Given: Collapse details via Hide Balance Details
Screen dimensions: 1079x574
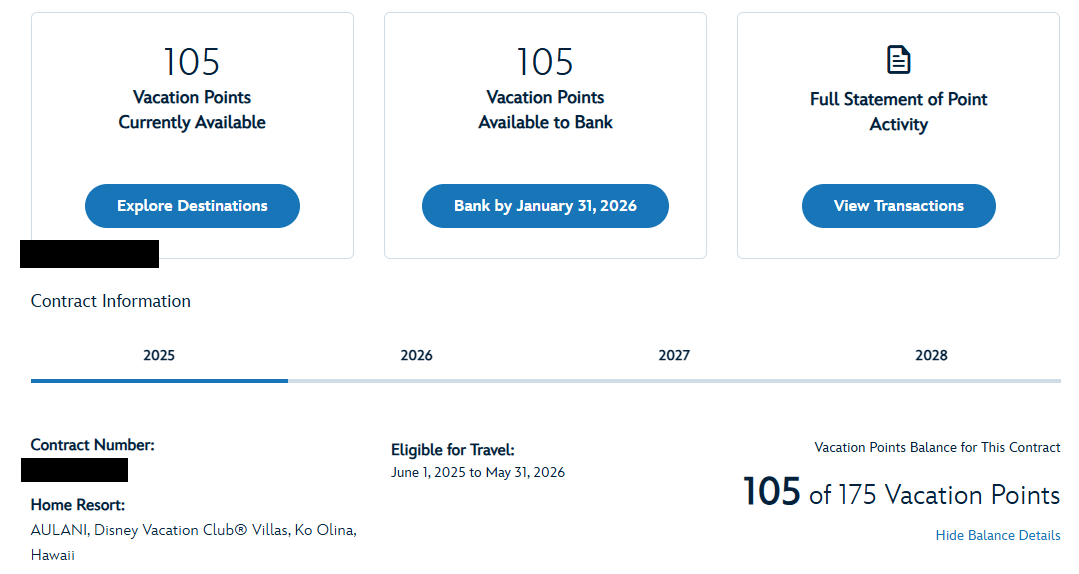Looking at the screenshot, I should (997, 535).
